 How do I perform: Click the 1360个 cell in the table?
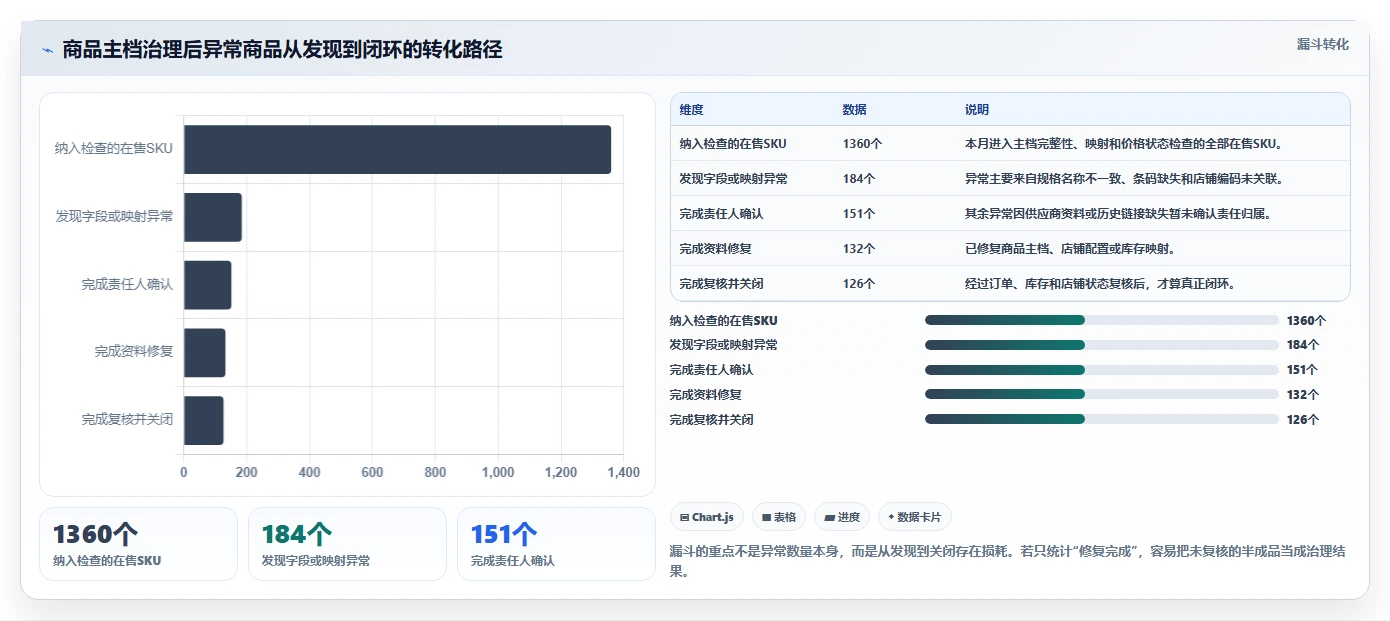point(862,144)
